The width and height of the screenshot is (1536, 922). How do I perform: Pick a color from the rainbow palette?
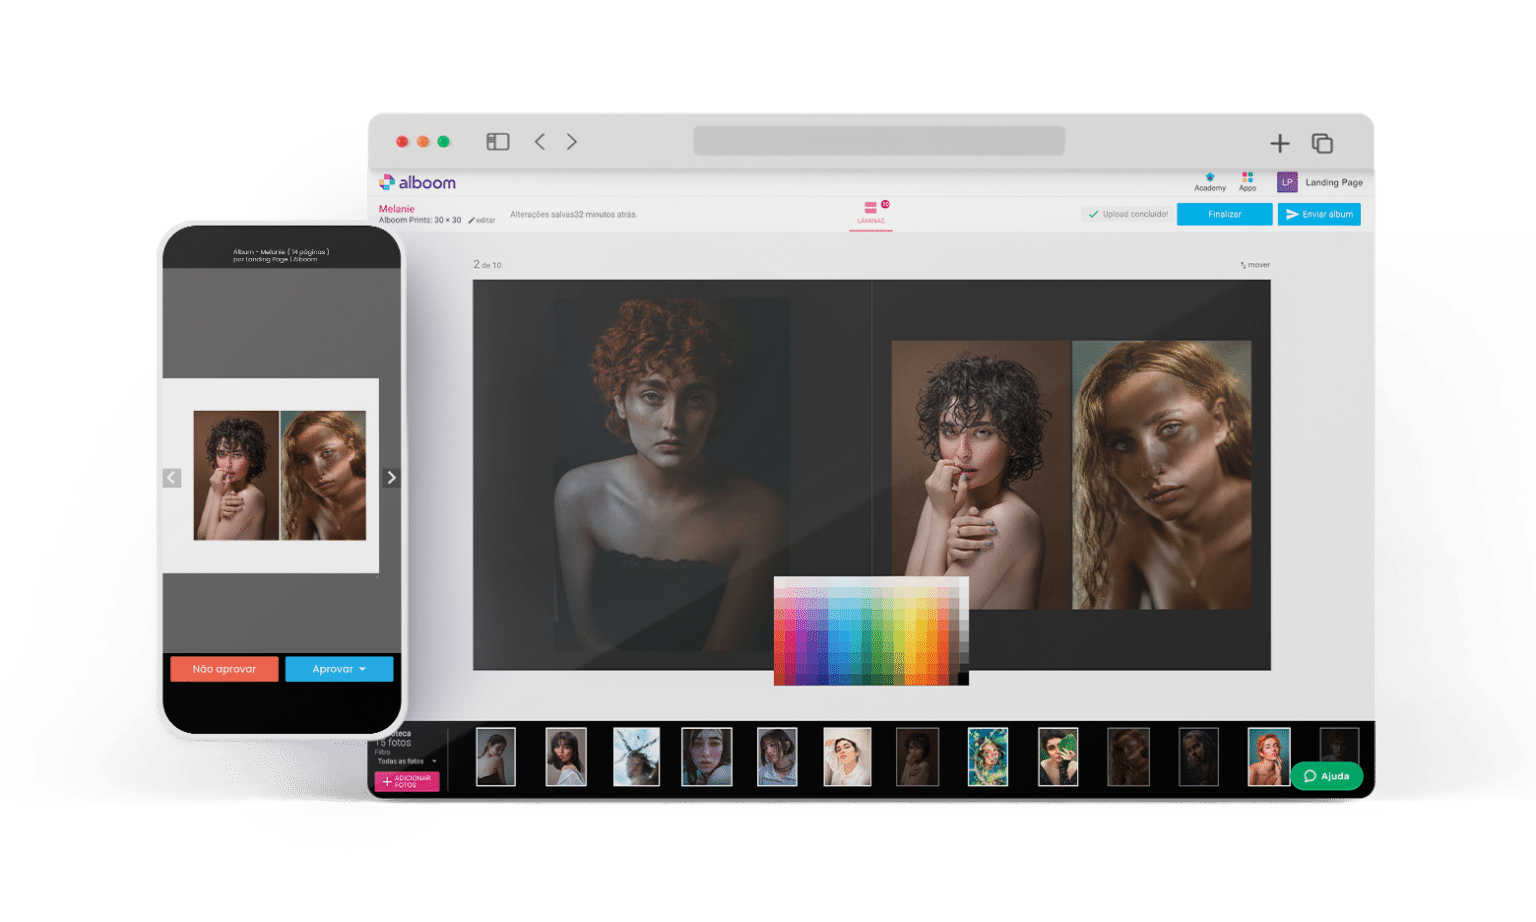point(871,631)
